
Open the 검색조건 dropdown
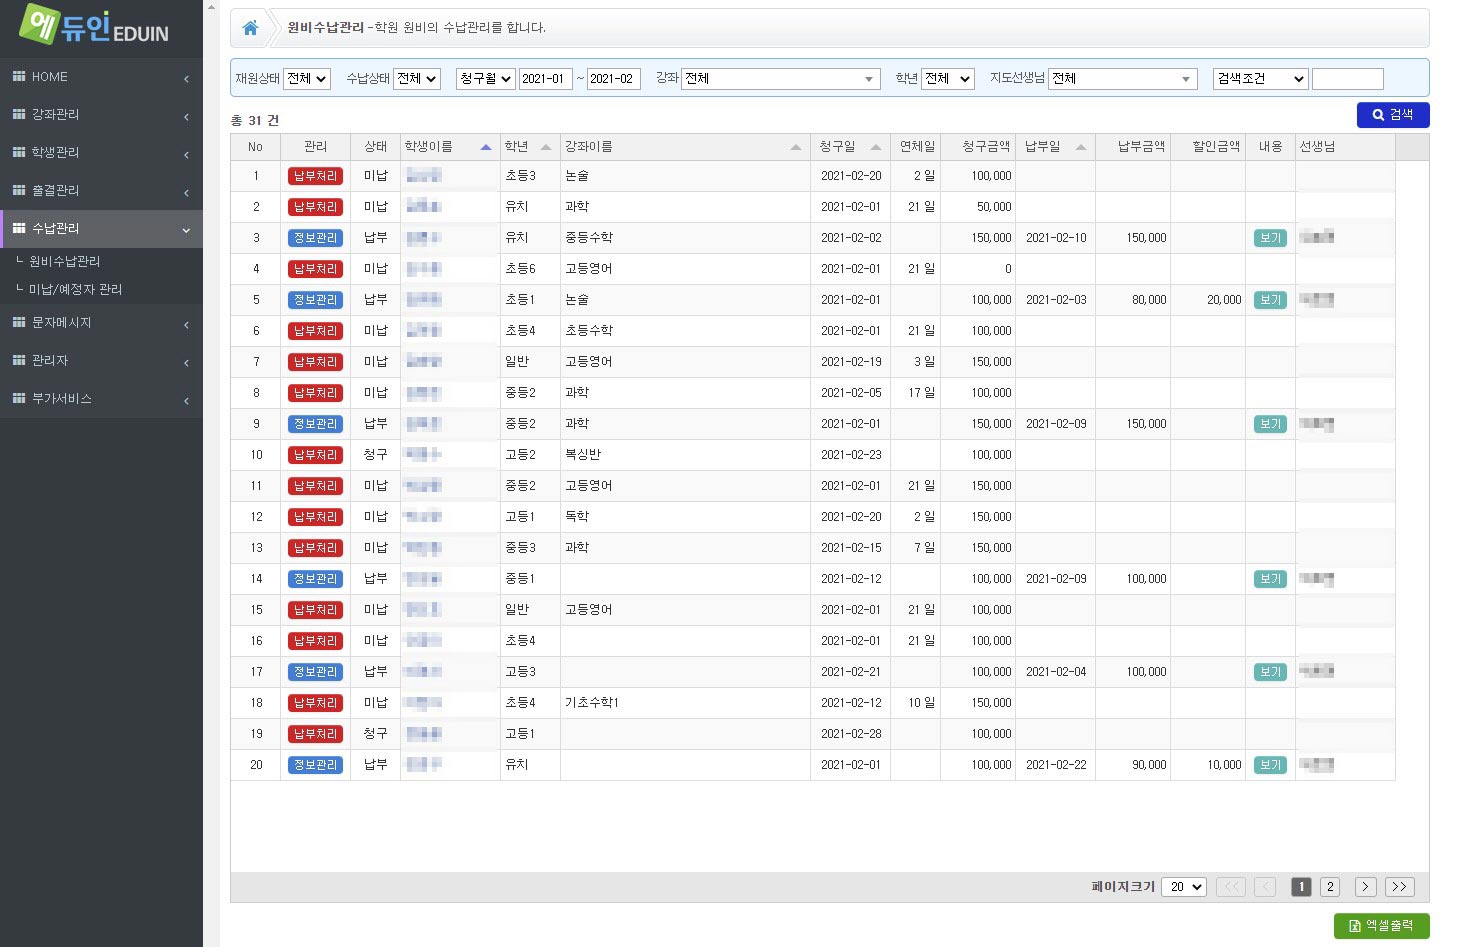pyautogui.click(x=1261, y=79)
